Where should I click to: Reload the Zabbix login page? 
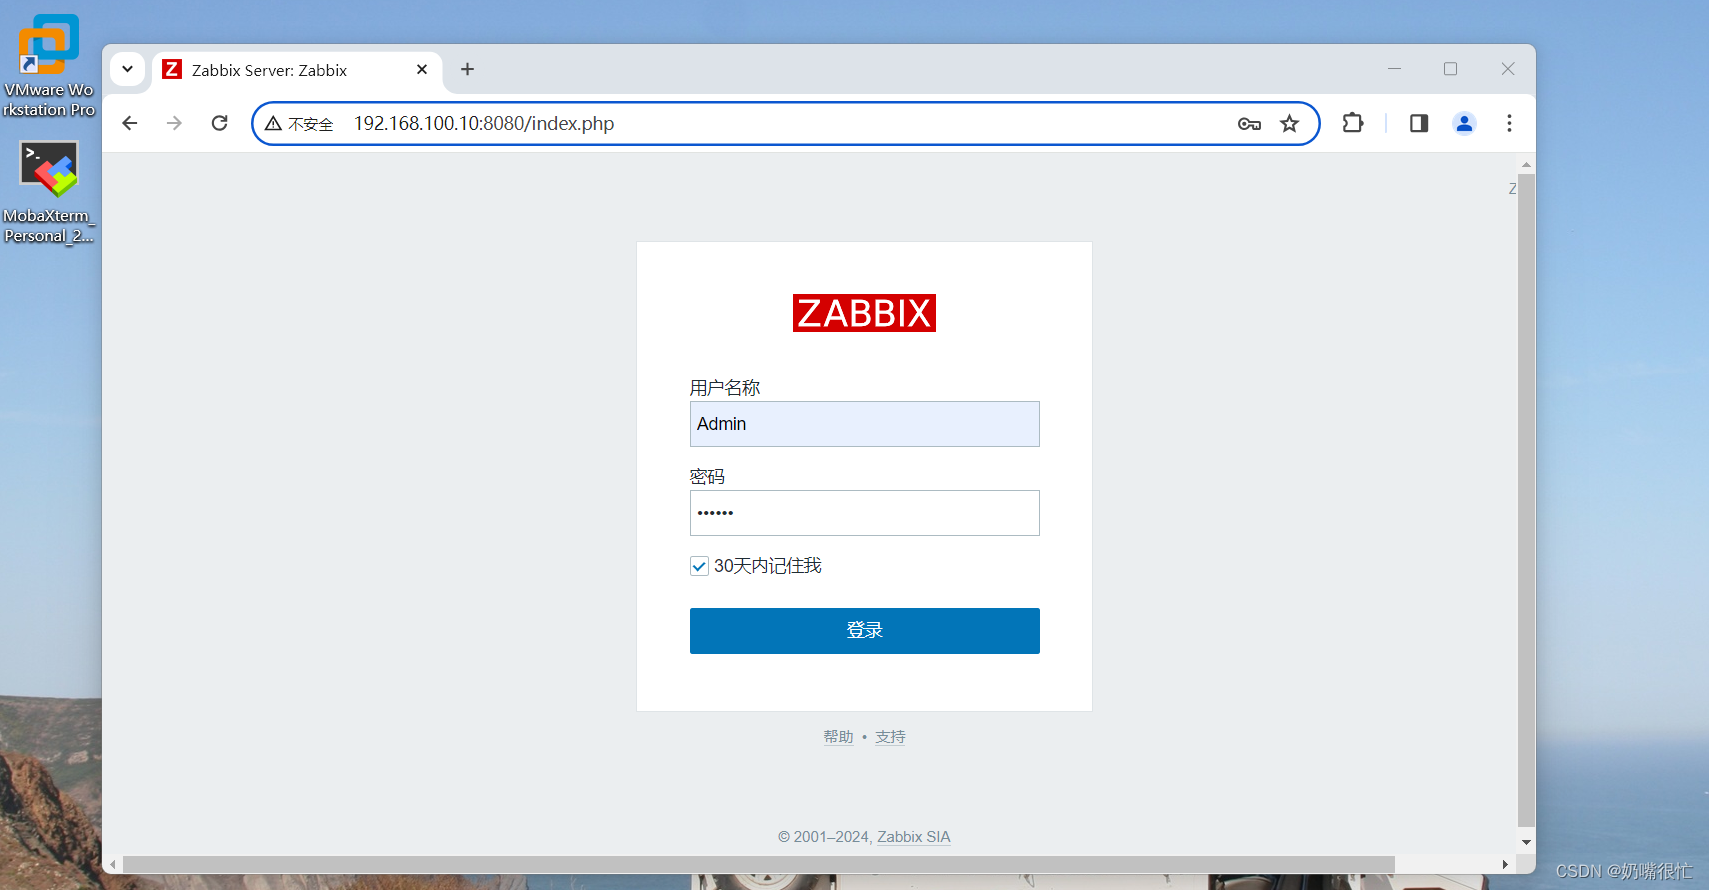tap(220, 123)
